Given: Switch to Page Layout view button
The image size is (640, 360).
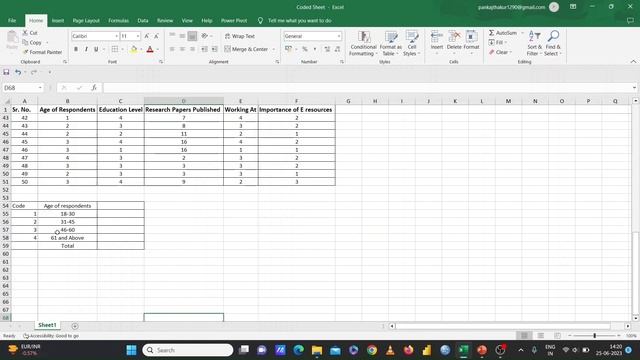Looking at the screenshot, I should [540, 336].
